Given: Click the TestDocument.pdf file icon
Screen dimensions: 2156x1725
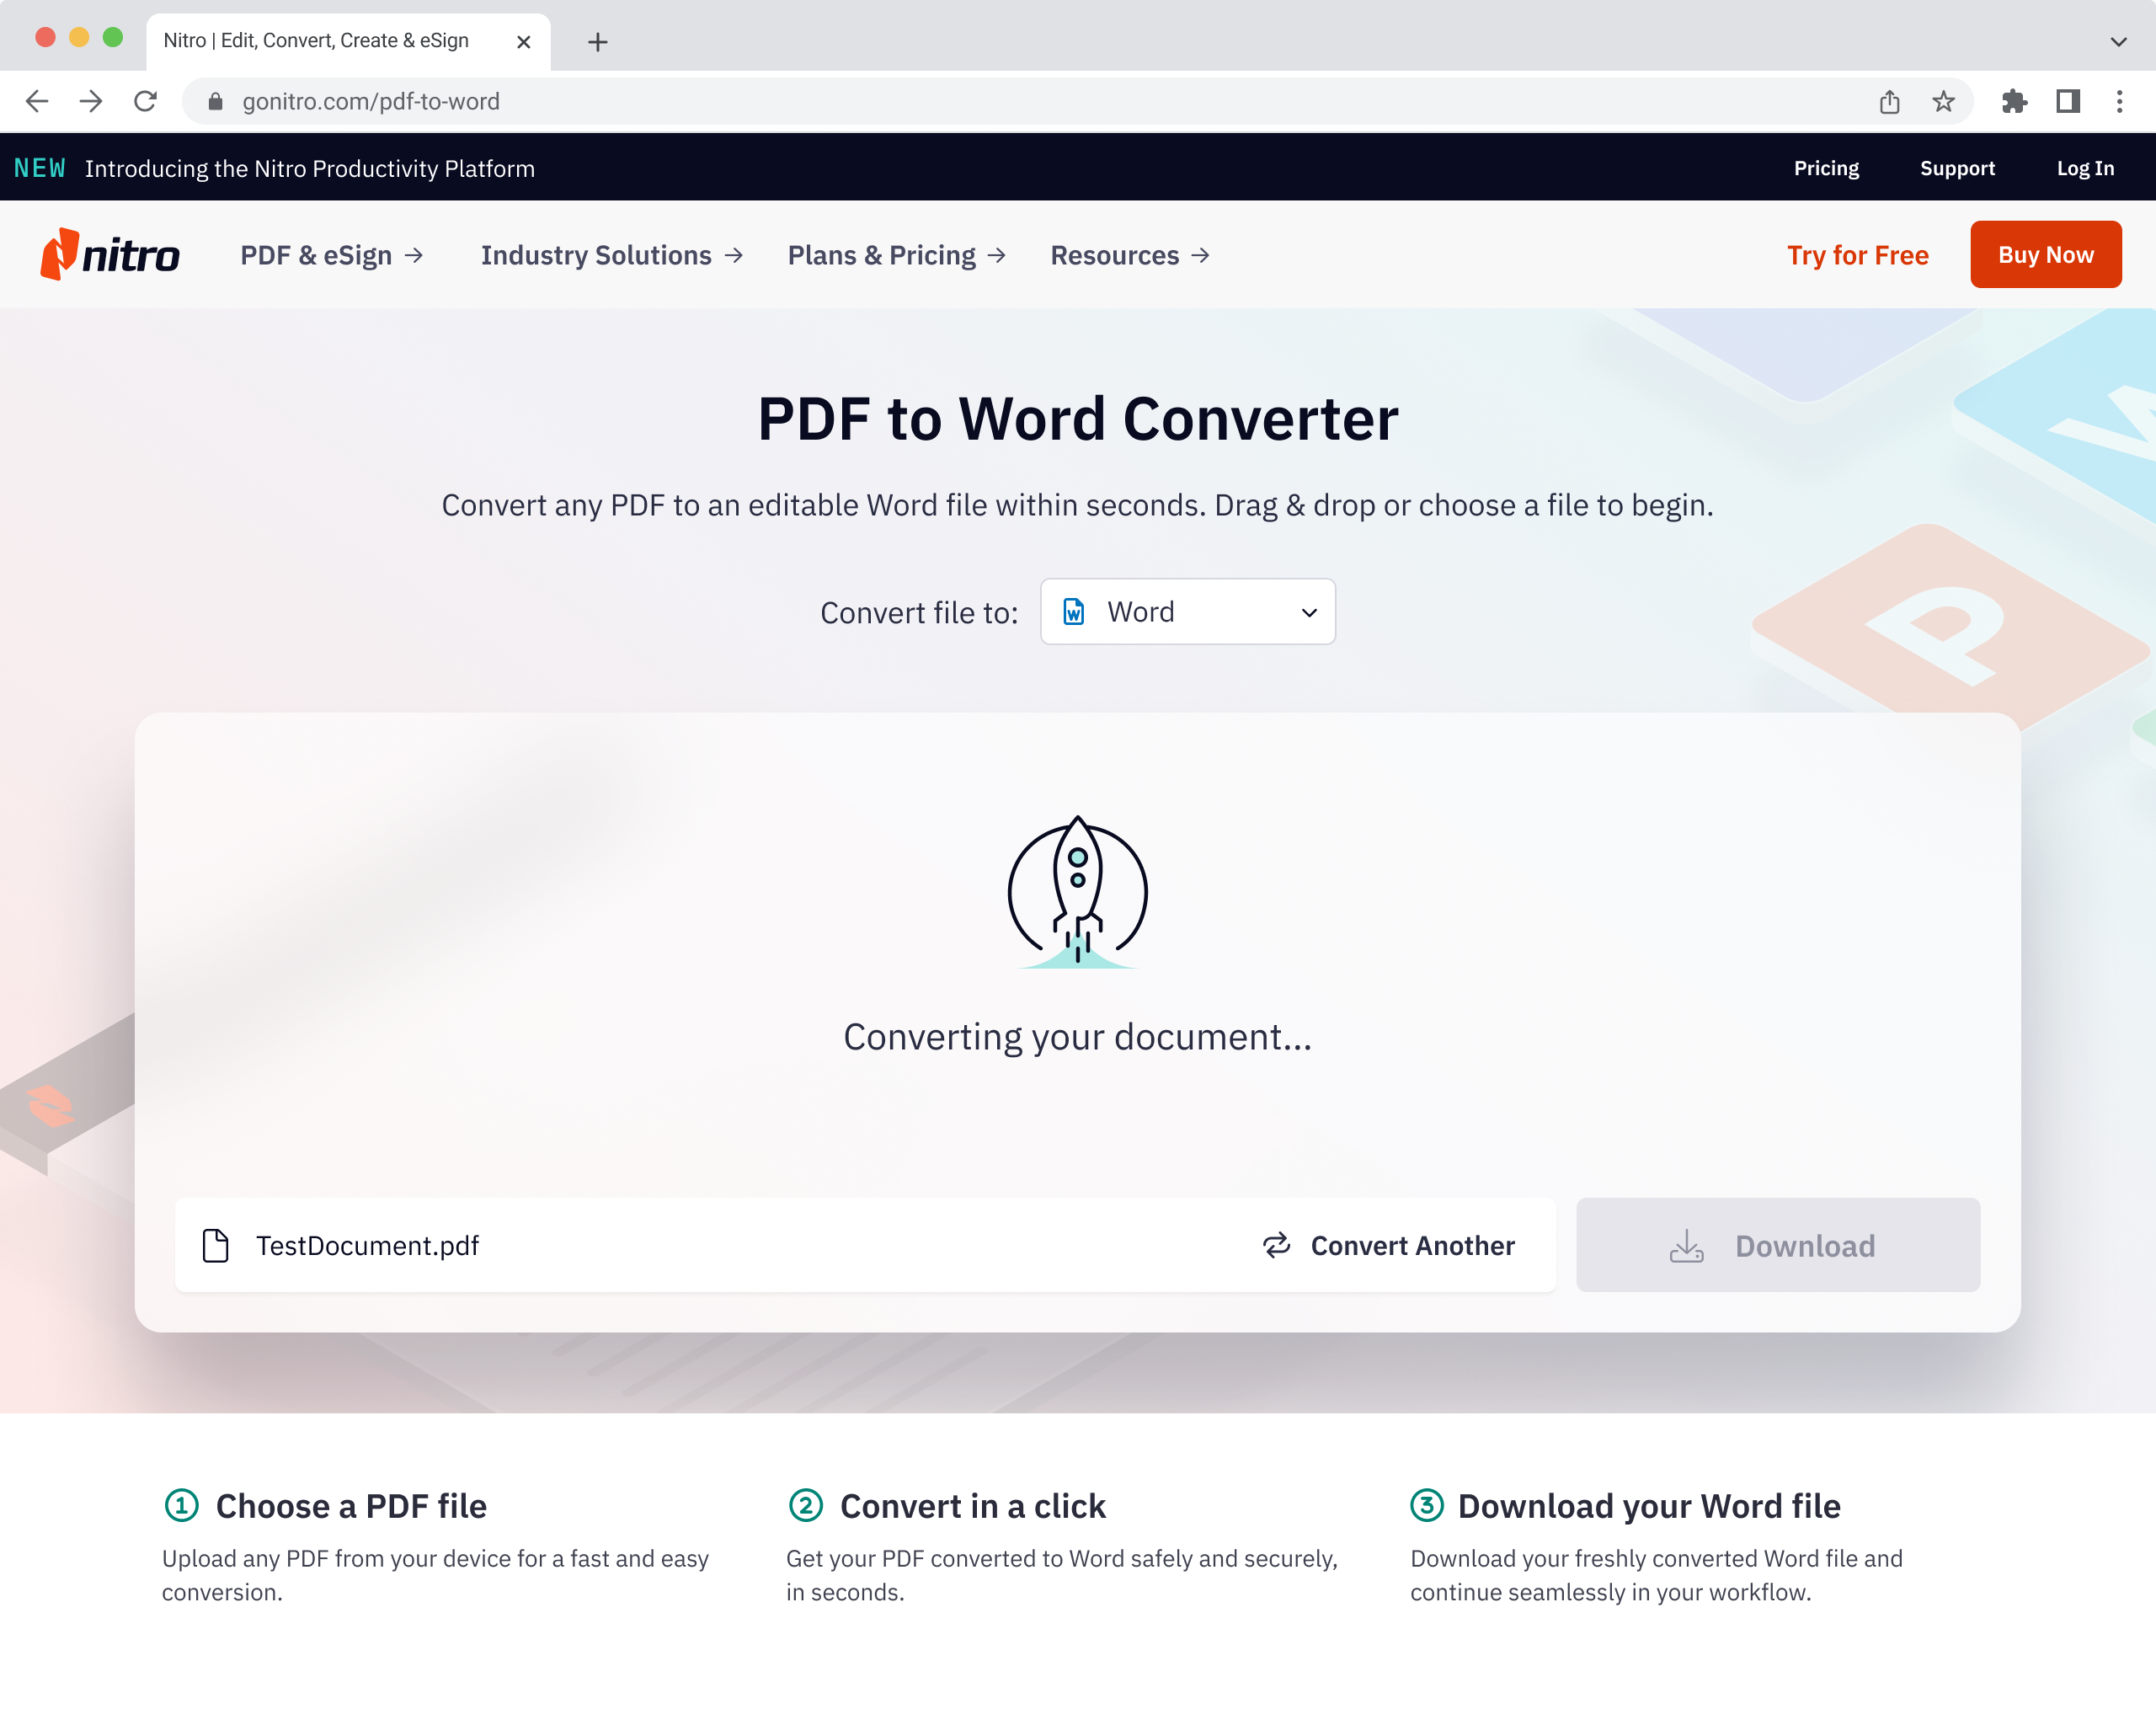Looking at the screenshot, I should click(x=216, y=1245).
